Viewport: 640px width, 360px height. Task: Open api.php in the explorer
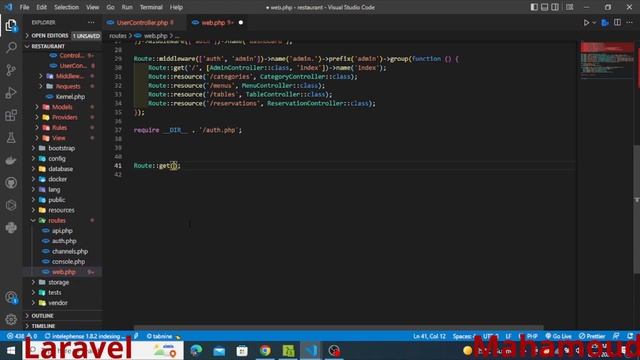click(x=62, y=231)
